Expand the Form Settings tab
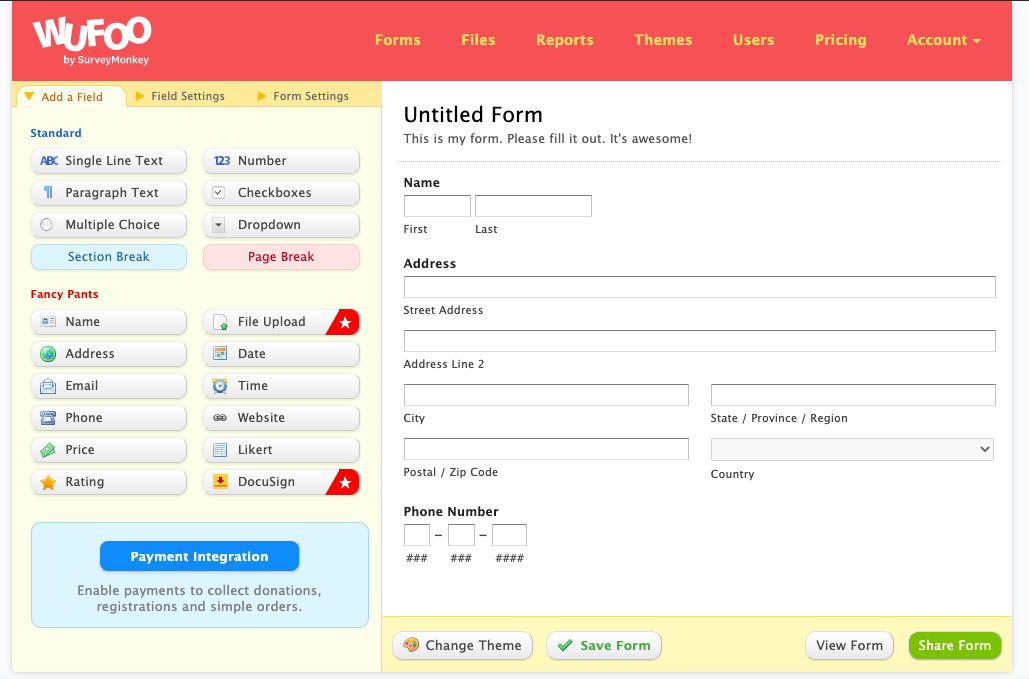 (x=303, y=96)
